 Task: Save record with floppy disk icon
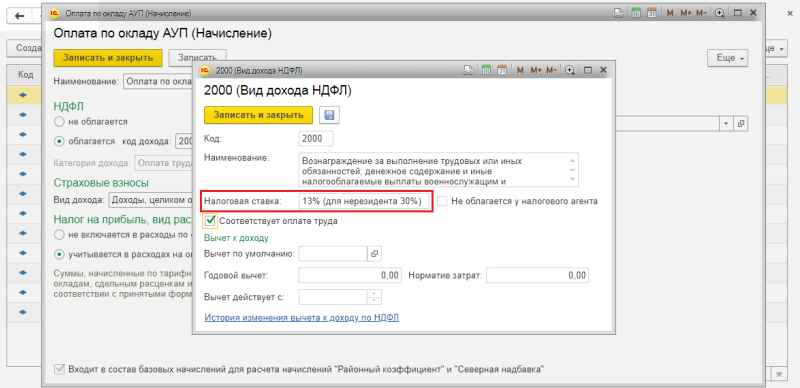click(x=329, y=115)
